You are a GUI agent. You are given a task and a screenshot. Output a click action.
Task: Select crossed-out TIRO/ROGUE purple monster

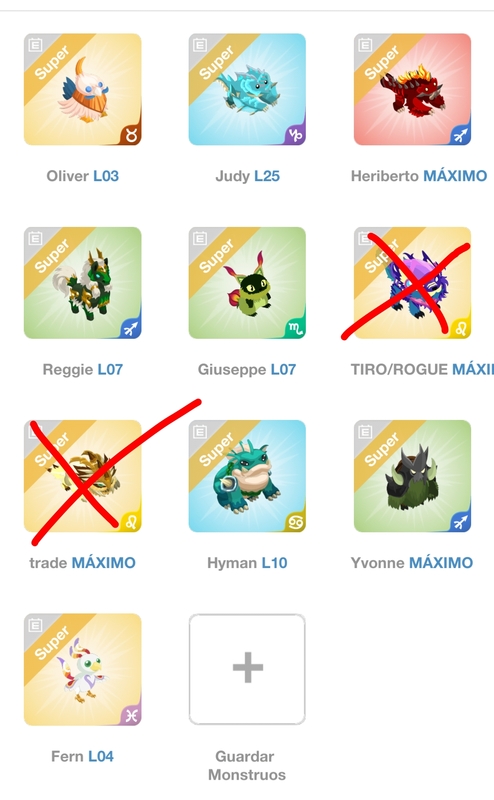coord(412,283)
